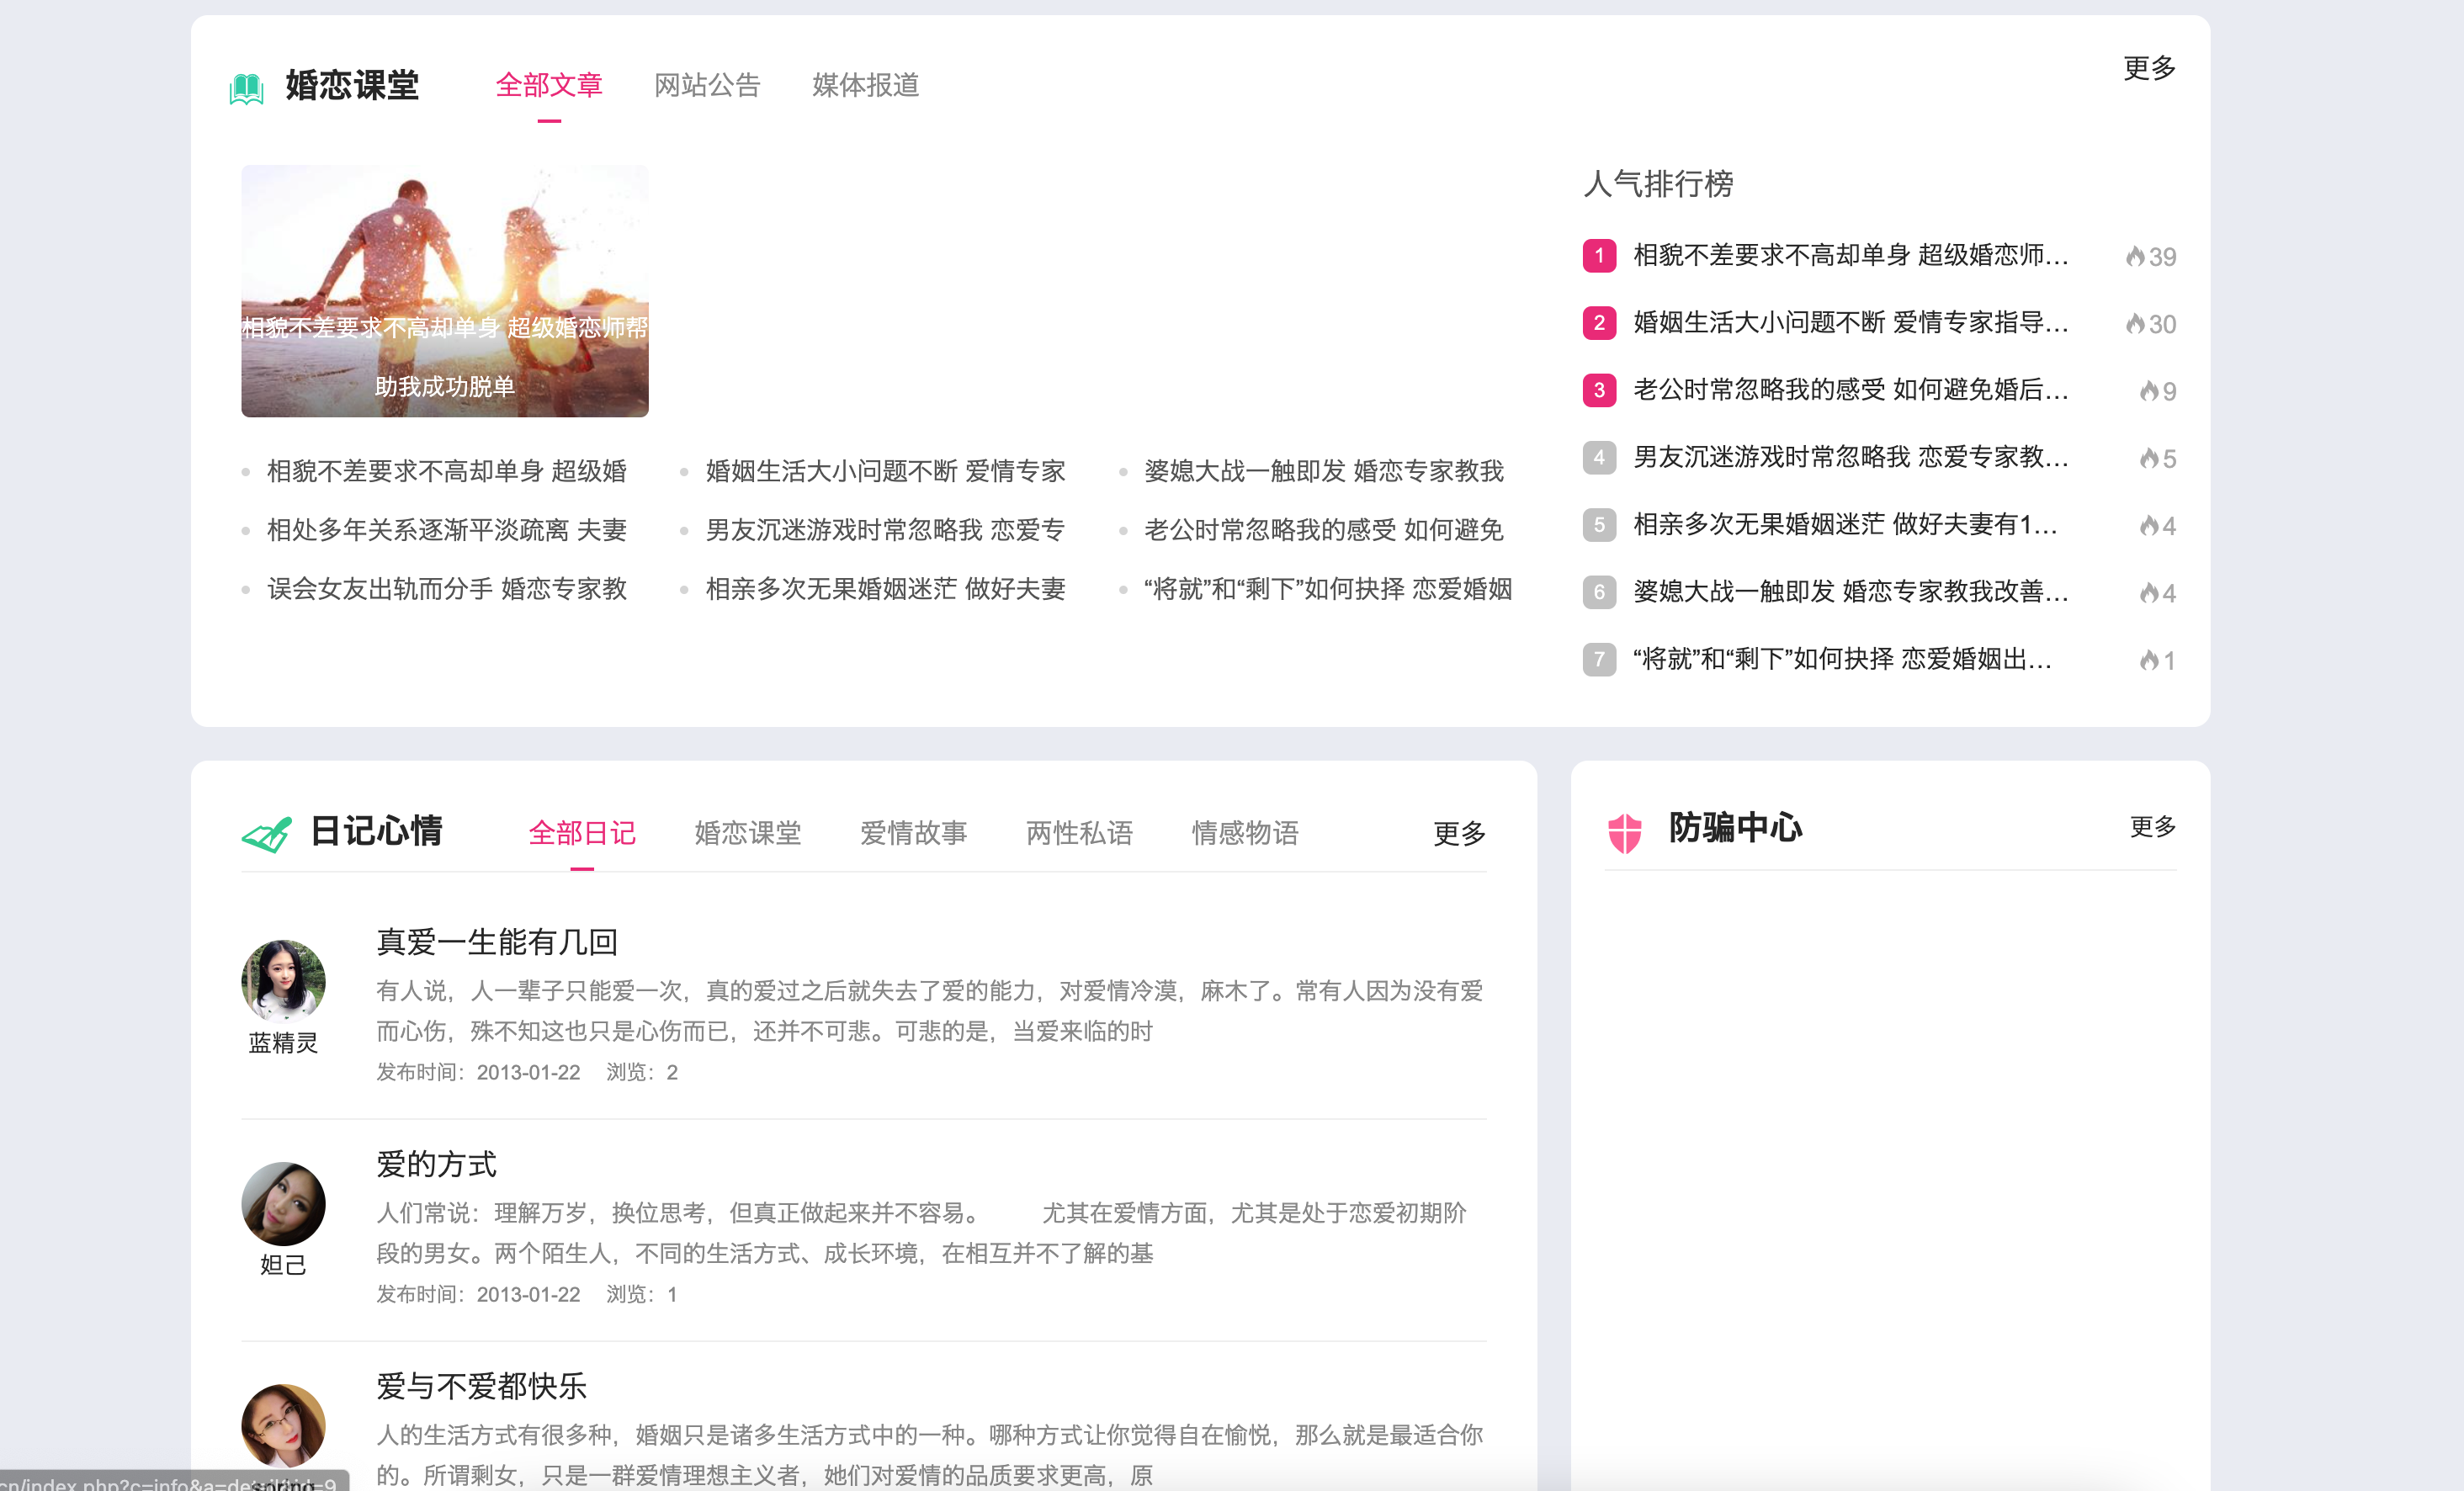Open 蓝精灵's round avatar
Screen dimensions: 2464x1491
point(283,981)
